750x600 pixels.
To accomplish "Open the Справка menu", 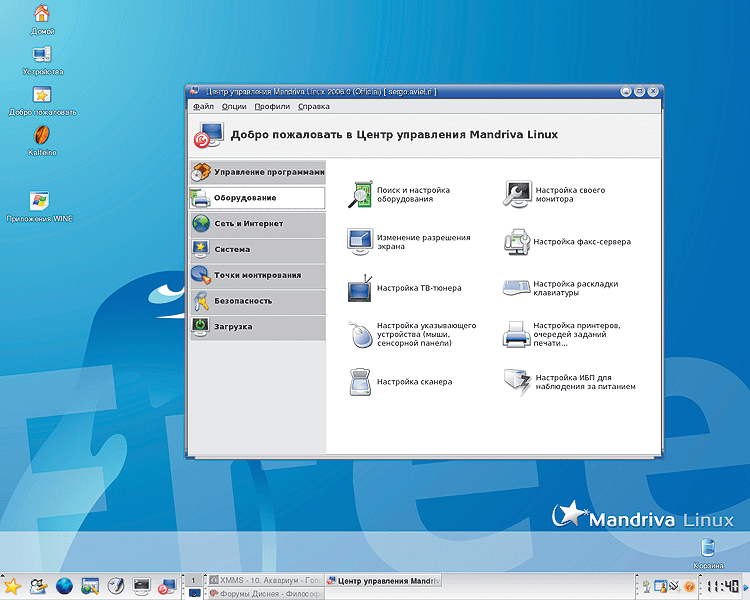I will 314,106.
